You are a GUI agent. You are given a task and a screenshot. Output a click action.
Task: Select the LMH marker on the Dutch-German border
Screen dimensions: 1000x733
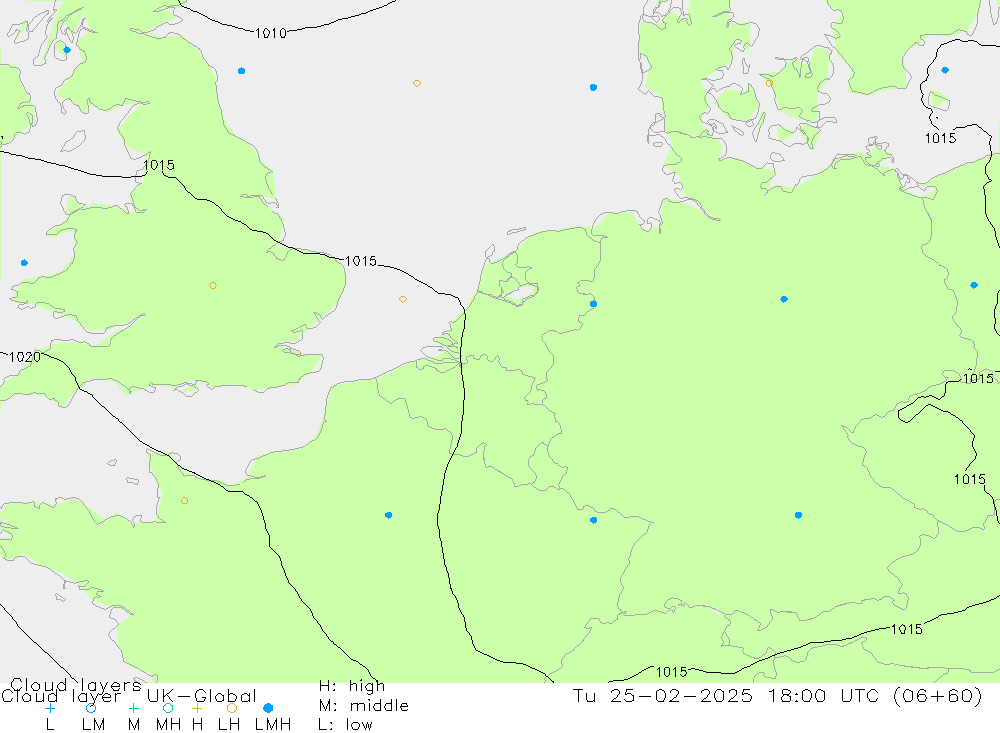pos(593,304)
